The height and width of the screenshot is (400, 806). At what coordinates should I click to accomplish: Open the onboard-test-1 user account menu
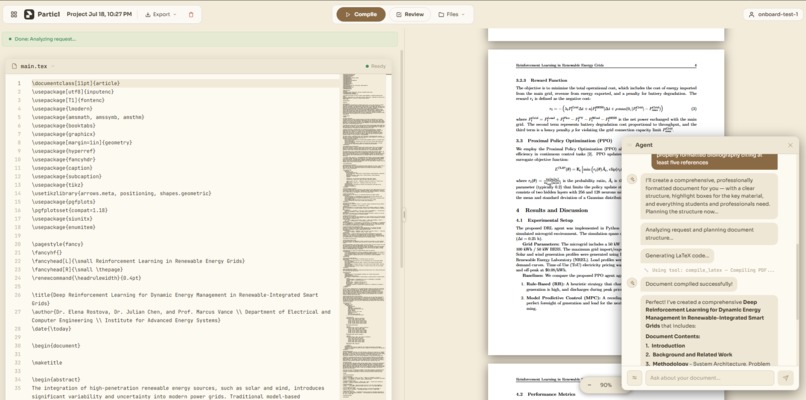point(773,14)
